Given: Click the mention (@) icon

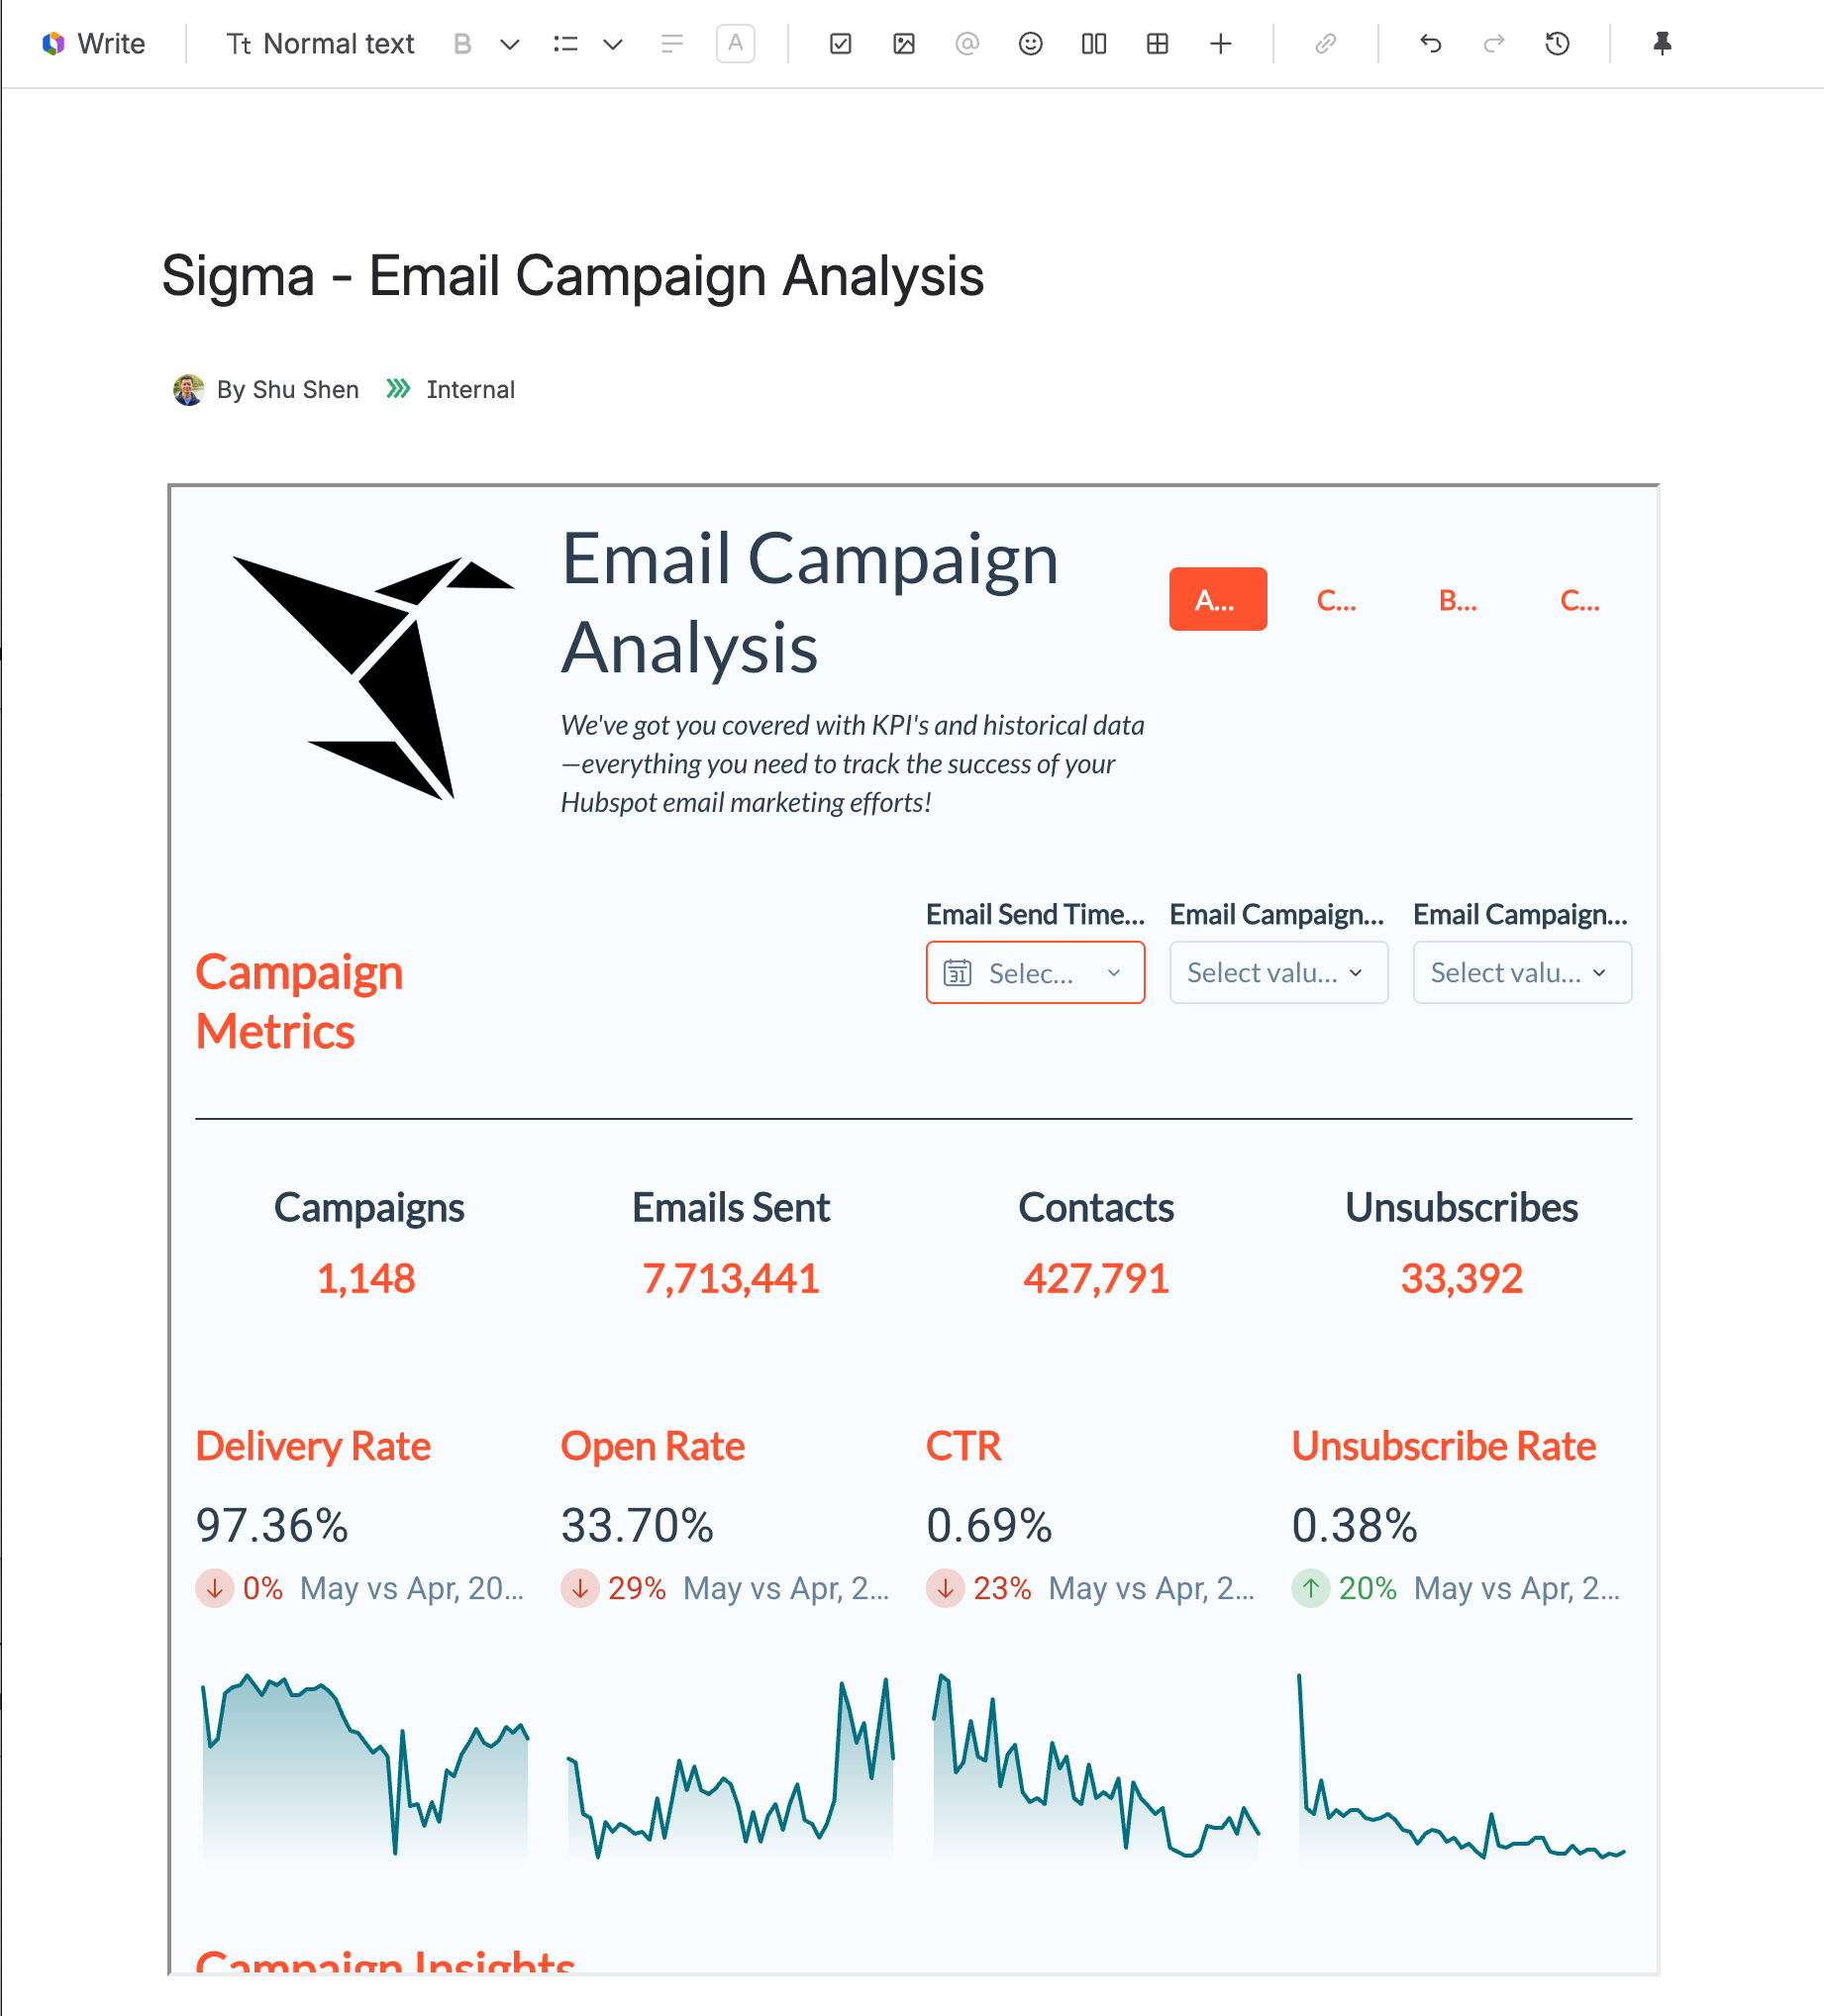Looking at the screenshot, I should 967,44.
